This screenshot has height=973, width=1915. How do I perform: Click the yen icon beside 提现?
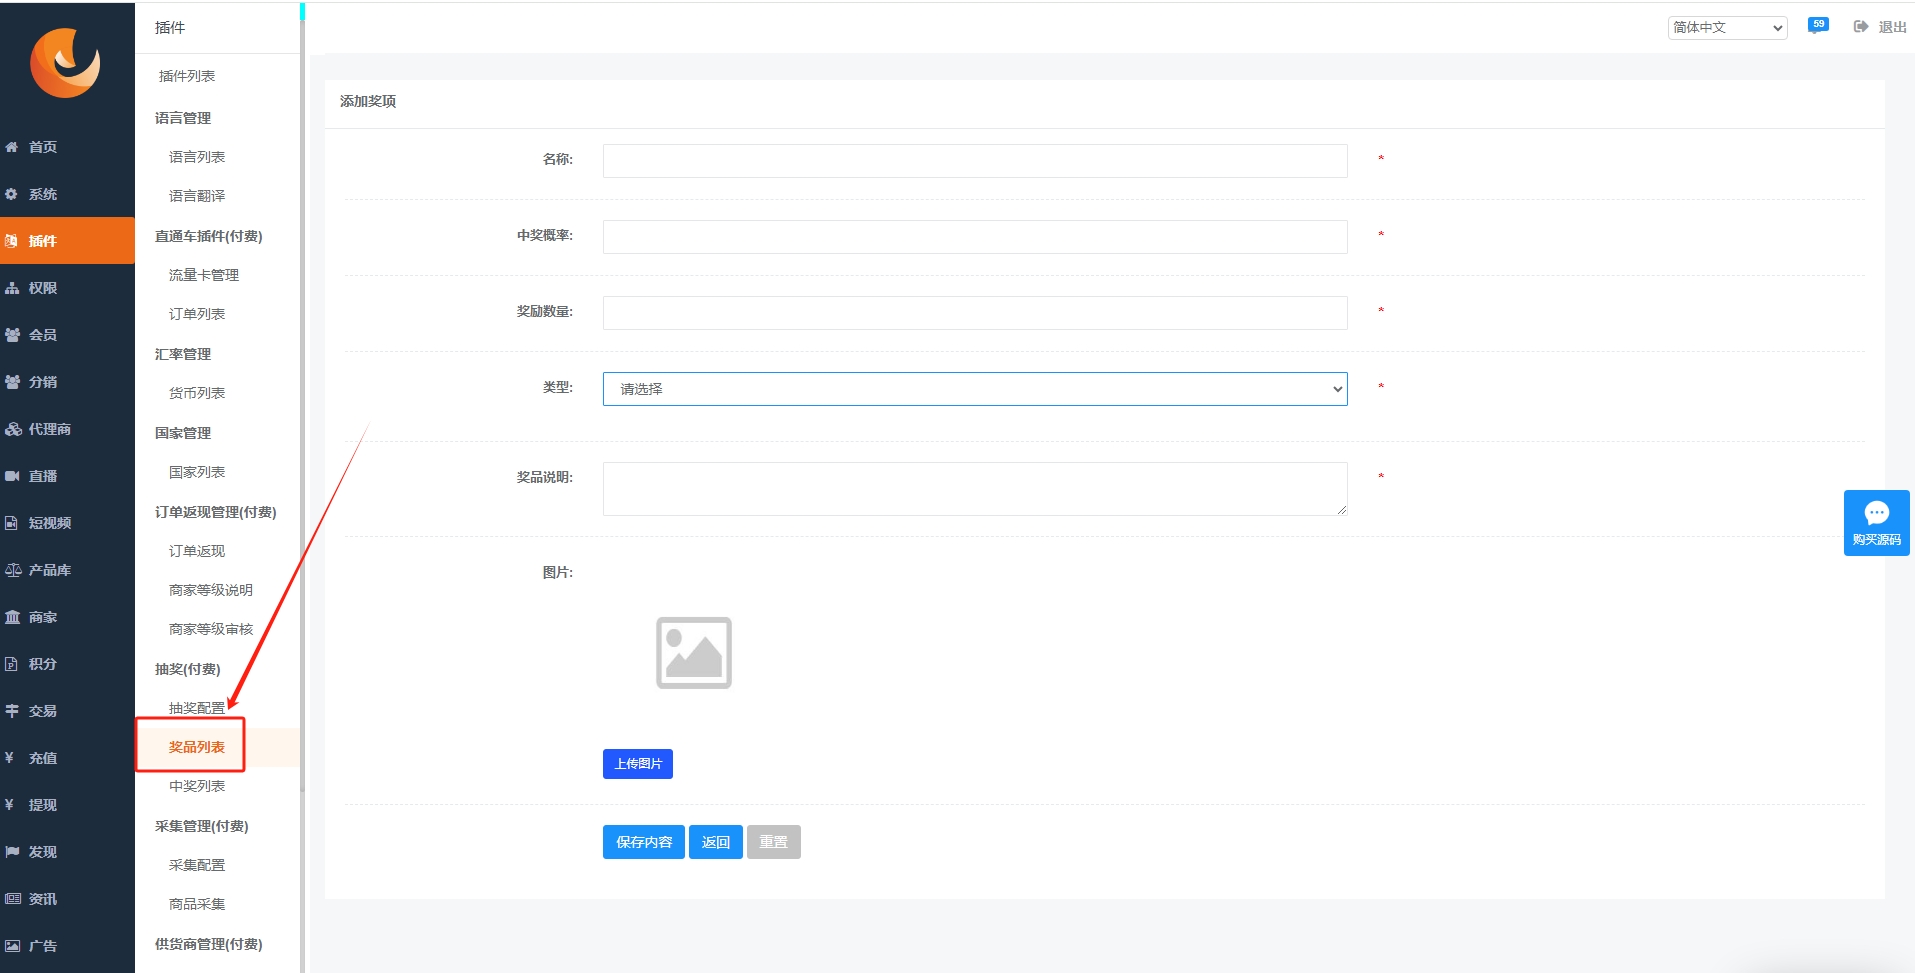(9, 805)
